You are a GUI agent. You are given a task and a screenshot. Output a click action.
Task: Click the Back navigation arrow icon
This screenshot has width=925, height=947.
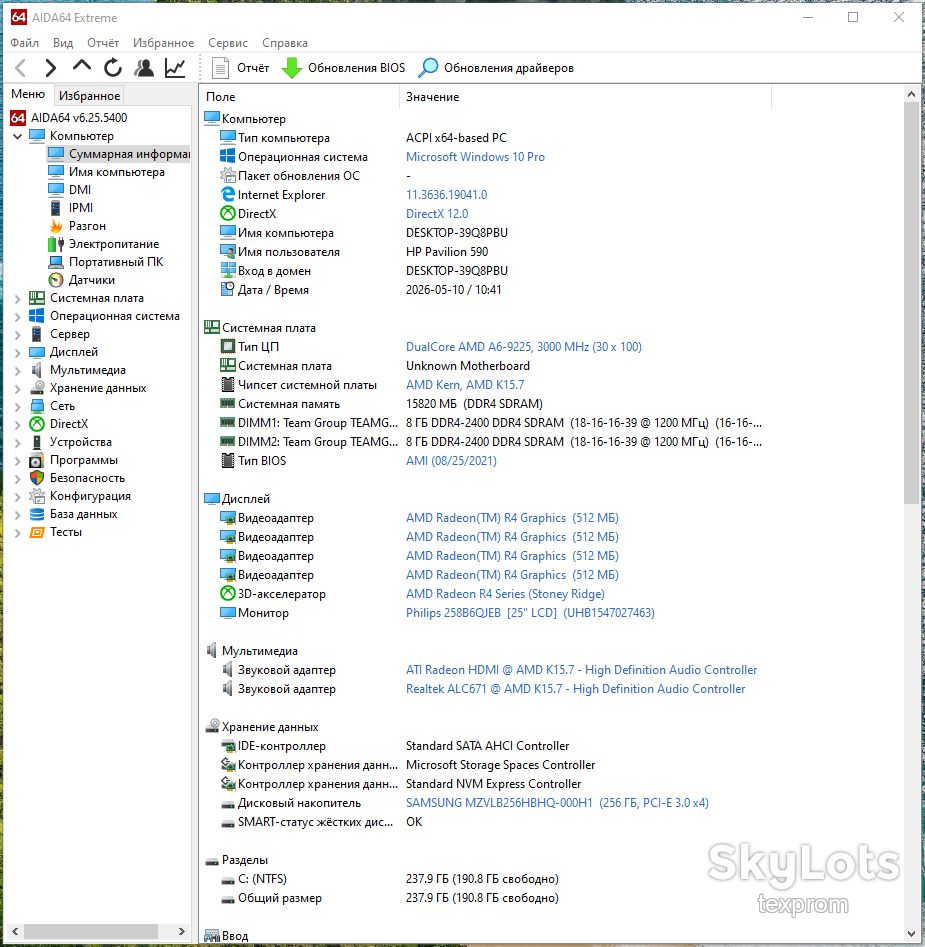tap(21, 68)
